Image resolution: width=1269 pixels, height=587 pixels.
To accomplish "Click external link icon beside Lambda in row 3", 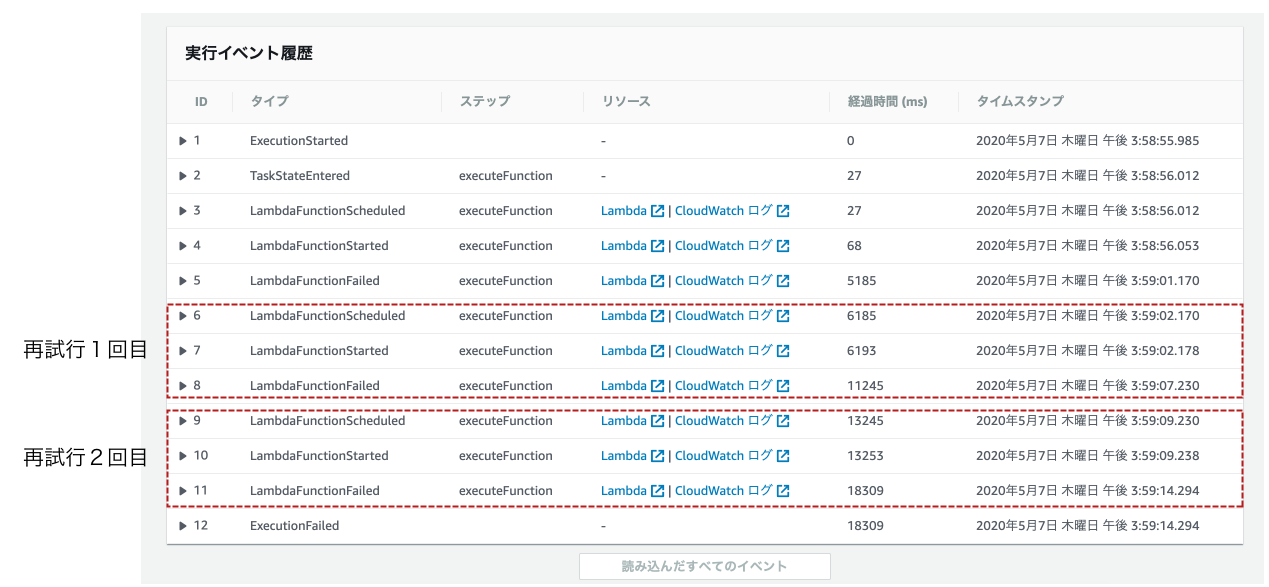I will tap(657, 211).
